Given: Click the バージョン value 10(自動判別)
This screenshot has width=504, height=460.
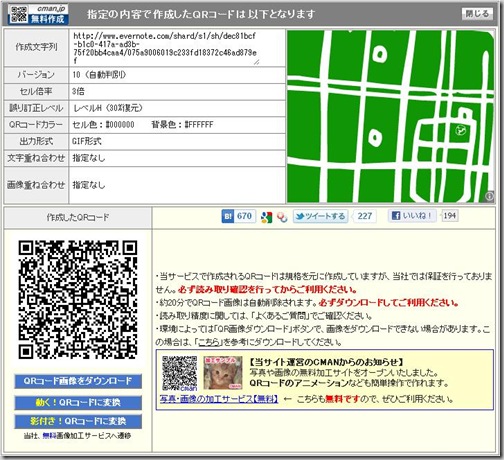Looking at the screenshot, I should 99,75.
